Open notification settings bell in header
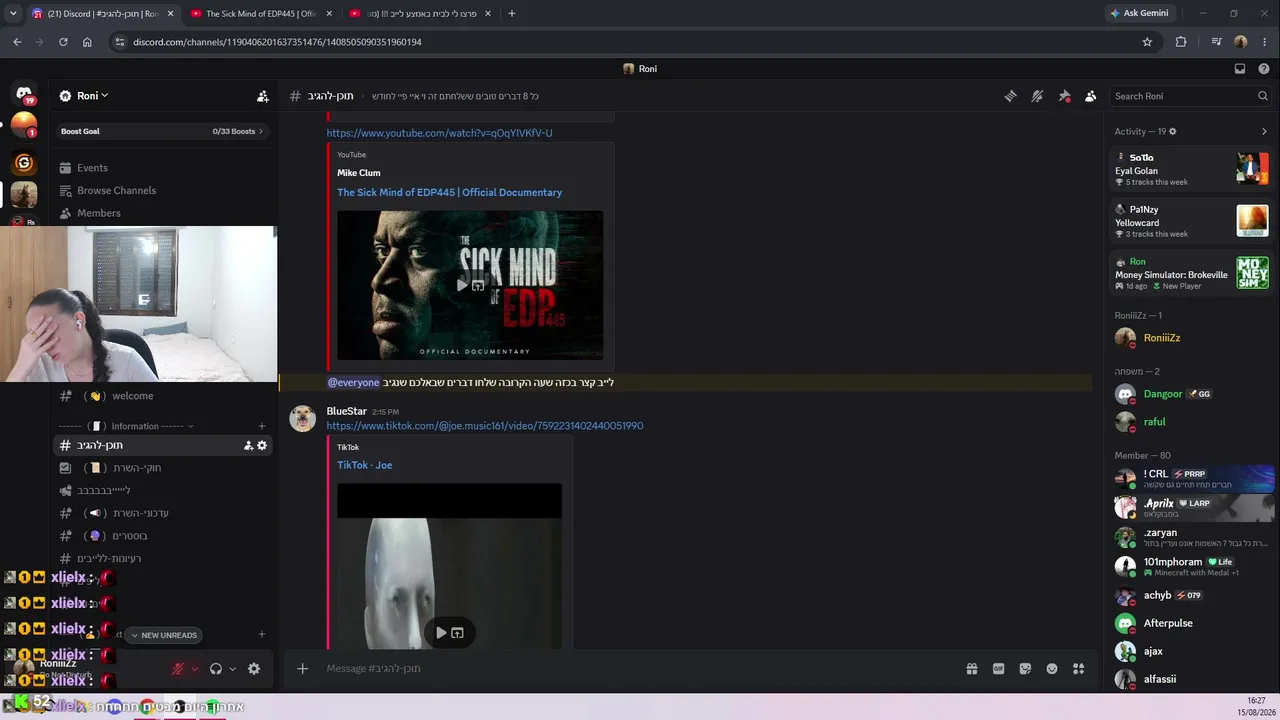 click(x=1037, y=96)
